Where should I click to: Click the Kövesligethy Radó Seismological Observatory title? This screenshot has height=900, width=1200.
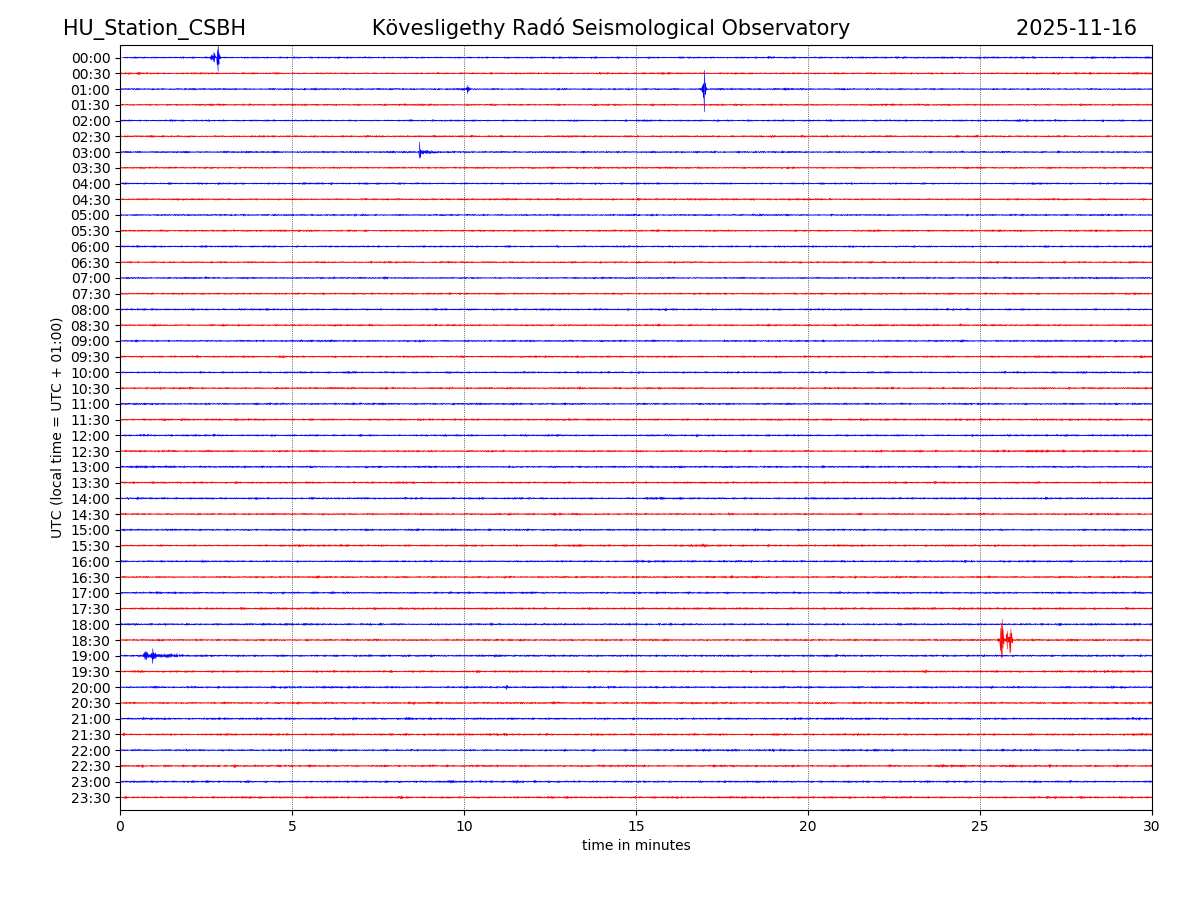[x=610, y=28]
